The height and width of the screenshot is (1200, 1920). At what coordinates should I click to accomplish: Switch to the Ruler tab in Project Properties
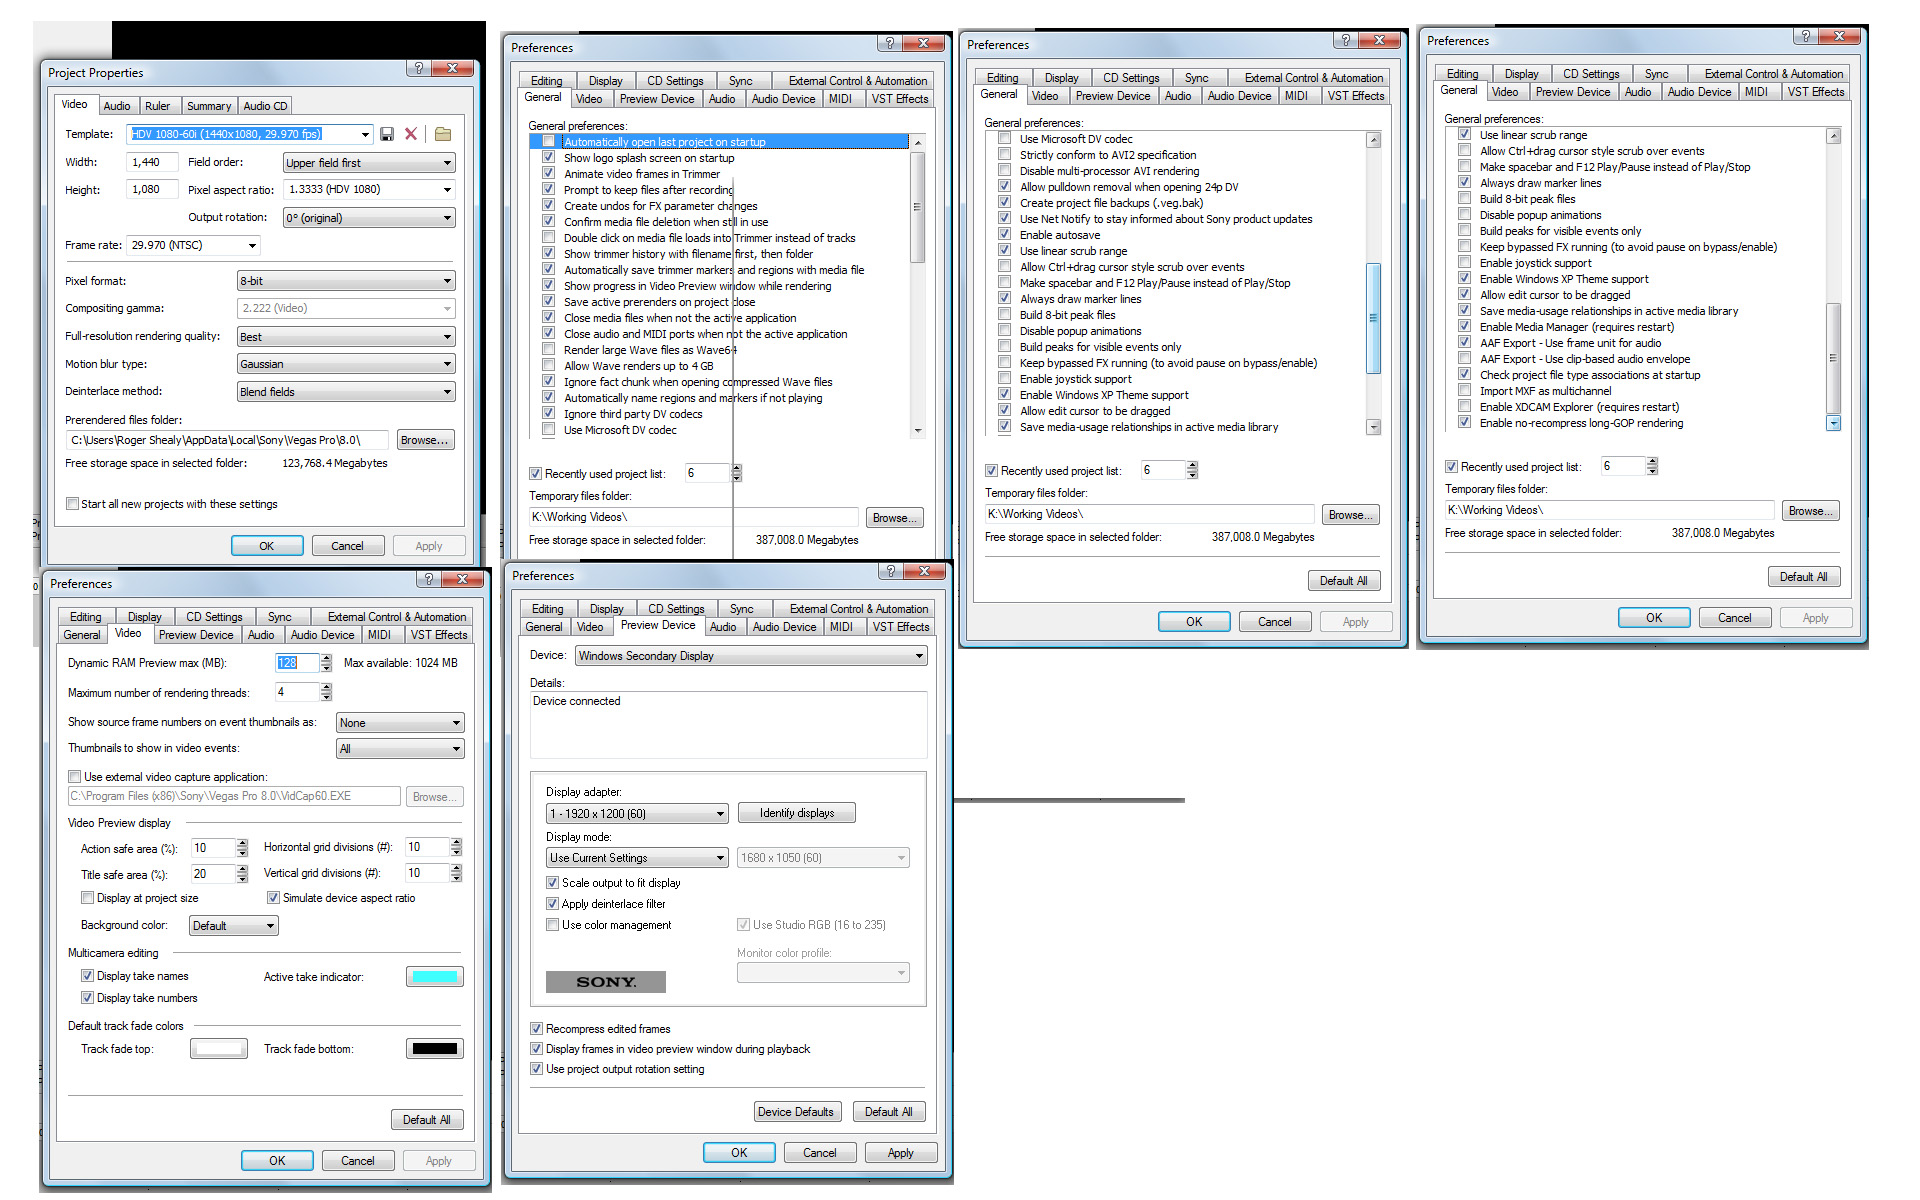pyautogui.click(x=157, y=106)
